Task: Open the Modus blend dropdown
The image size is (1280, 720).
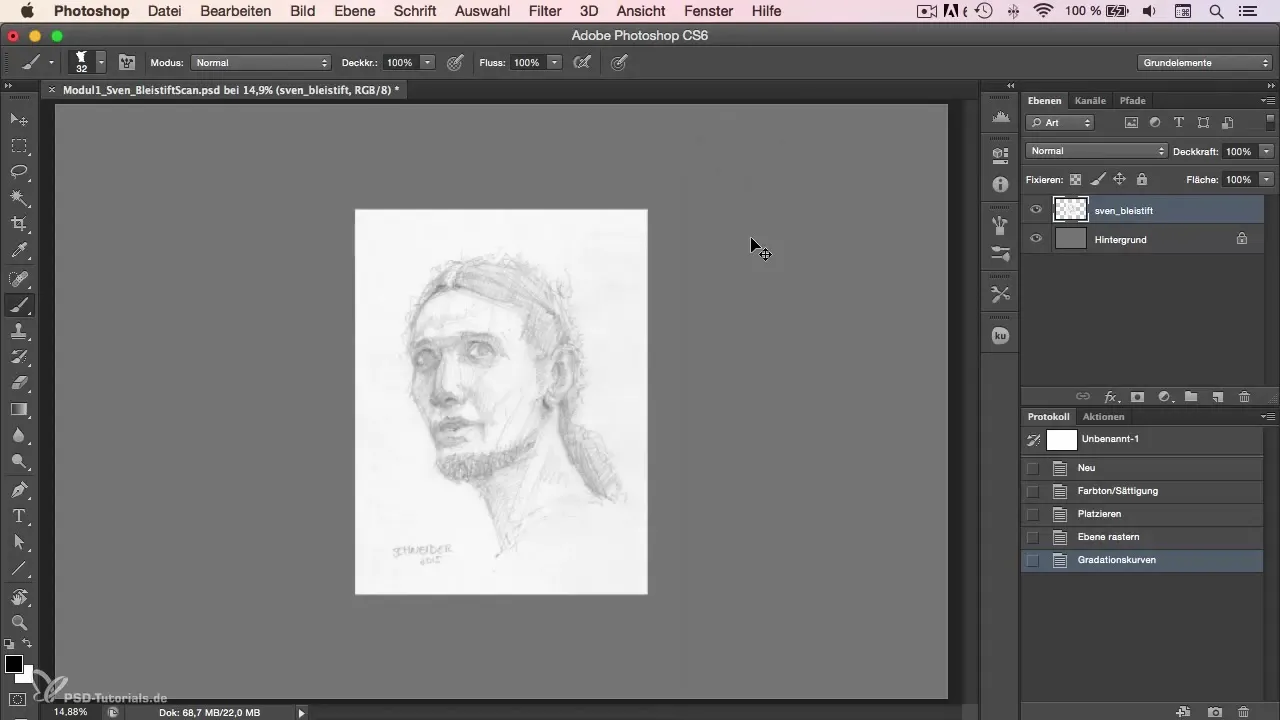Action: coord(260,62)
